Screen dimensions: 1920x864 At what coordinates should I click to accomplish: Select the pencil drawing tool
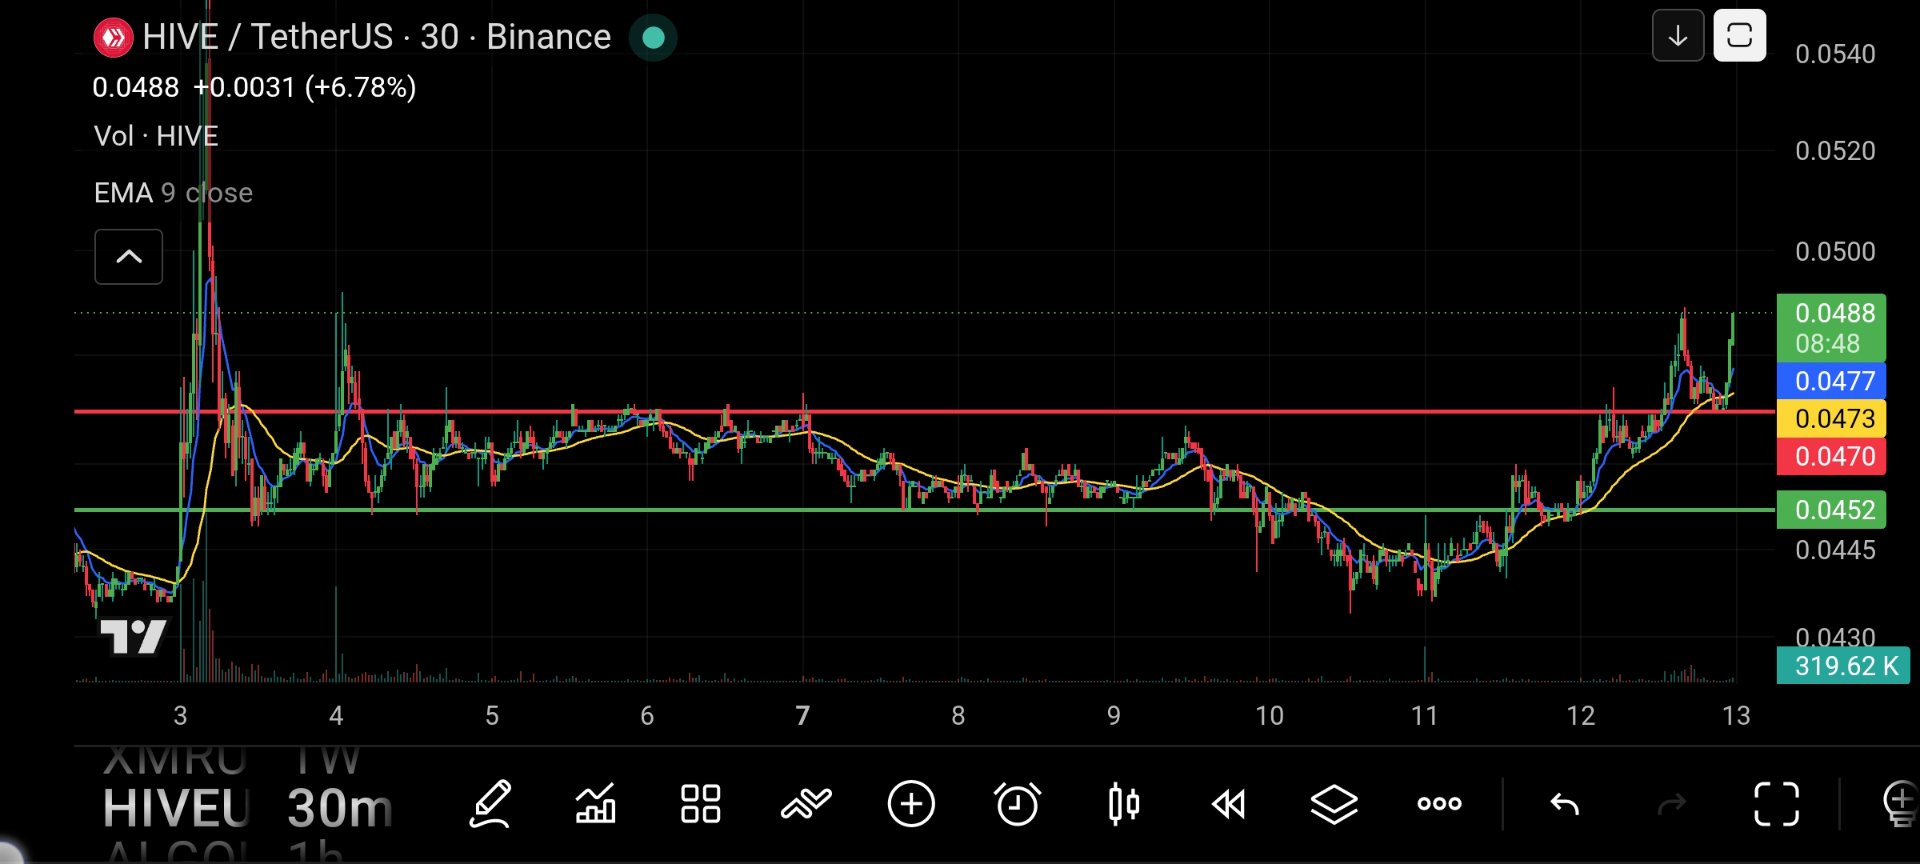(x=491, y=804)
